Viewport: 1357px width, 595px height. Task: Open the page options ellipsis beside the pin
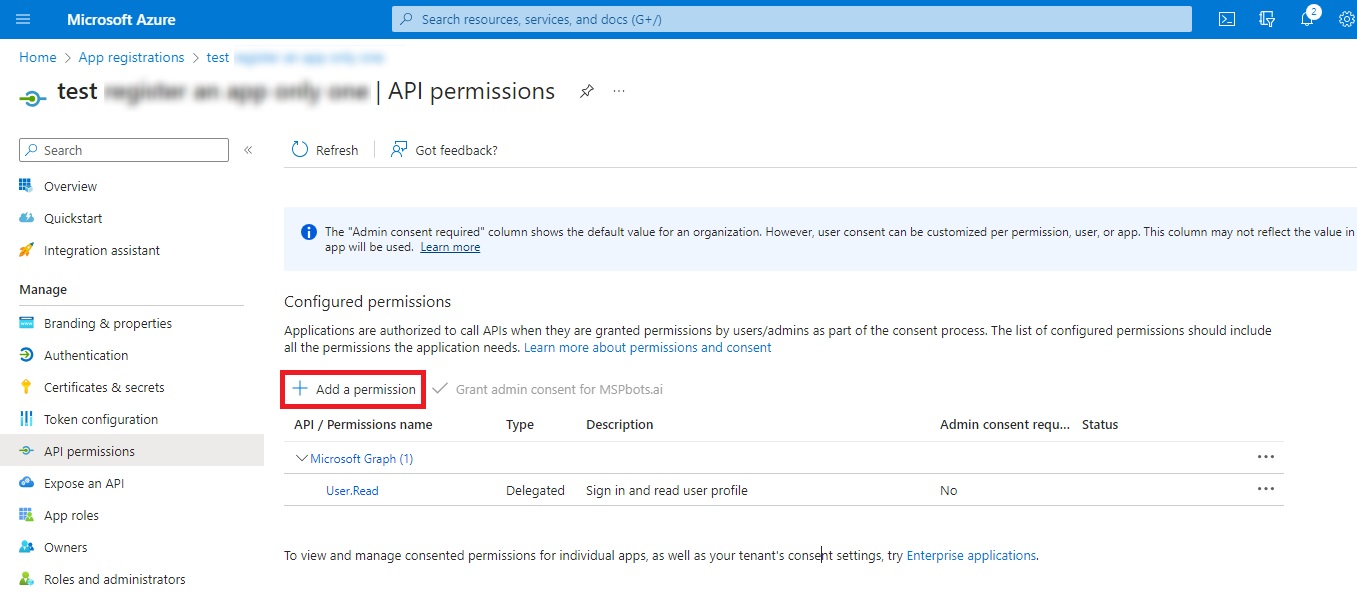coord(618,91)
